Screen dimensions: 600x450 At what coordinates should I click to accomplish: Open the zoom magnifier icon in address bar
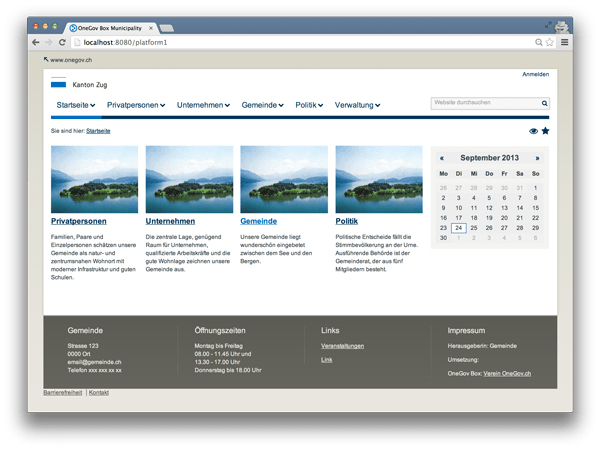tap(538, 42)
